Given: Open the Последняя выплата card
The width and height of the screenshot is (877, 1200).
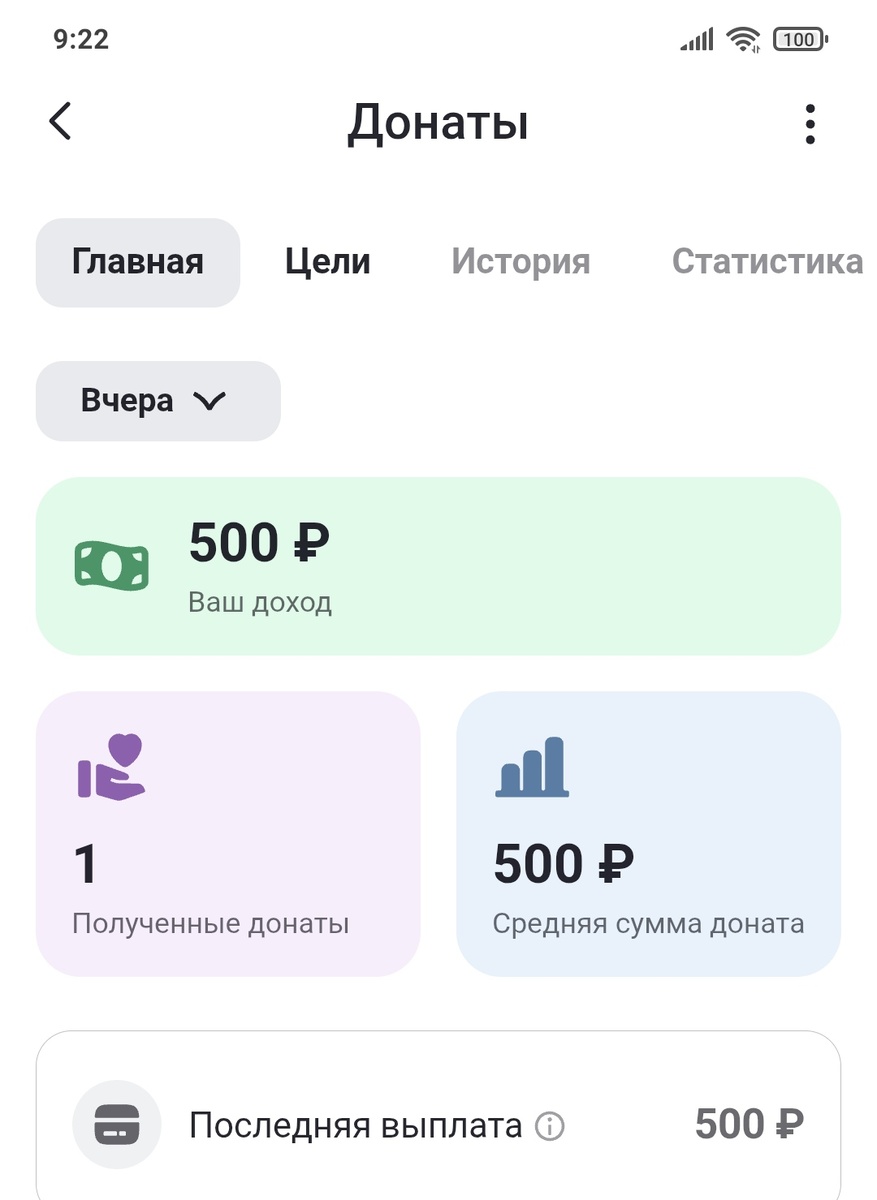Looking at the screenshot, I should [438, 1124].
